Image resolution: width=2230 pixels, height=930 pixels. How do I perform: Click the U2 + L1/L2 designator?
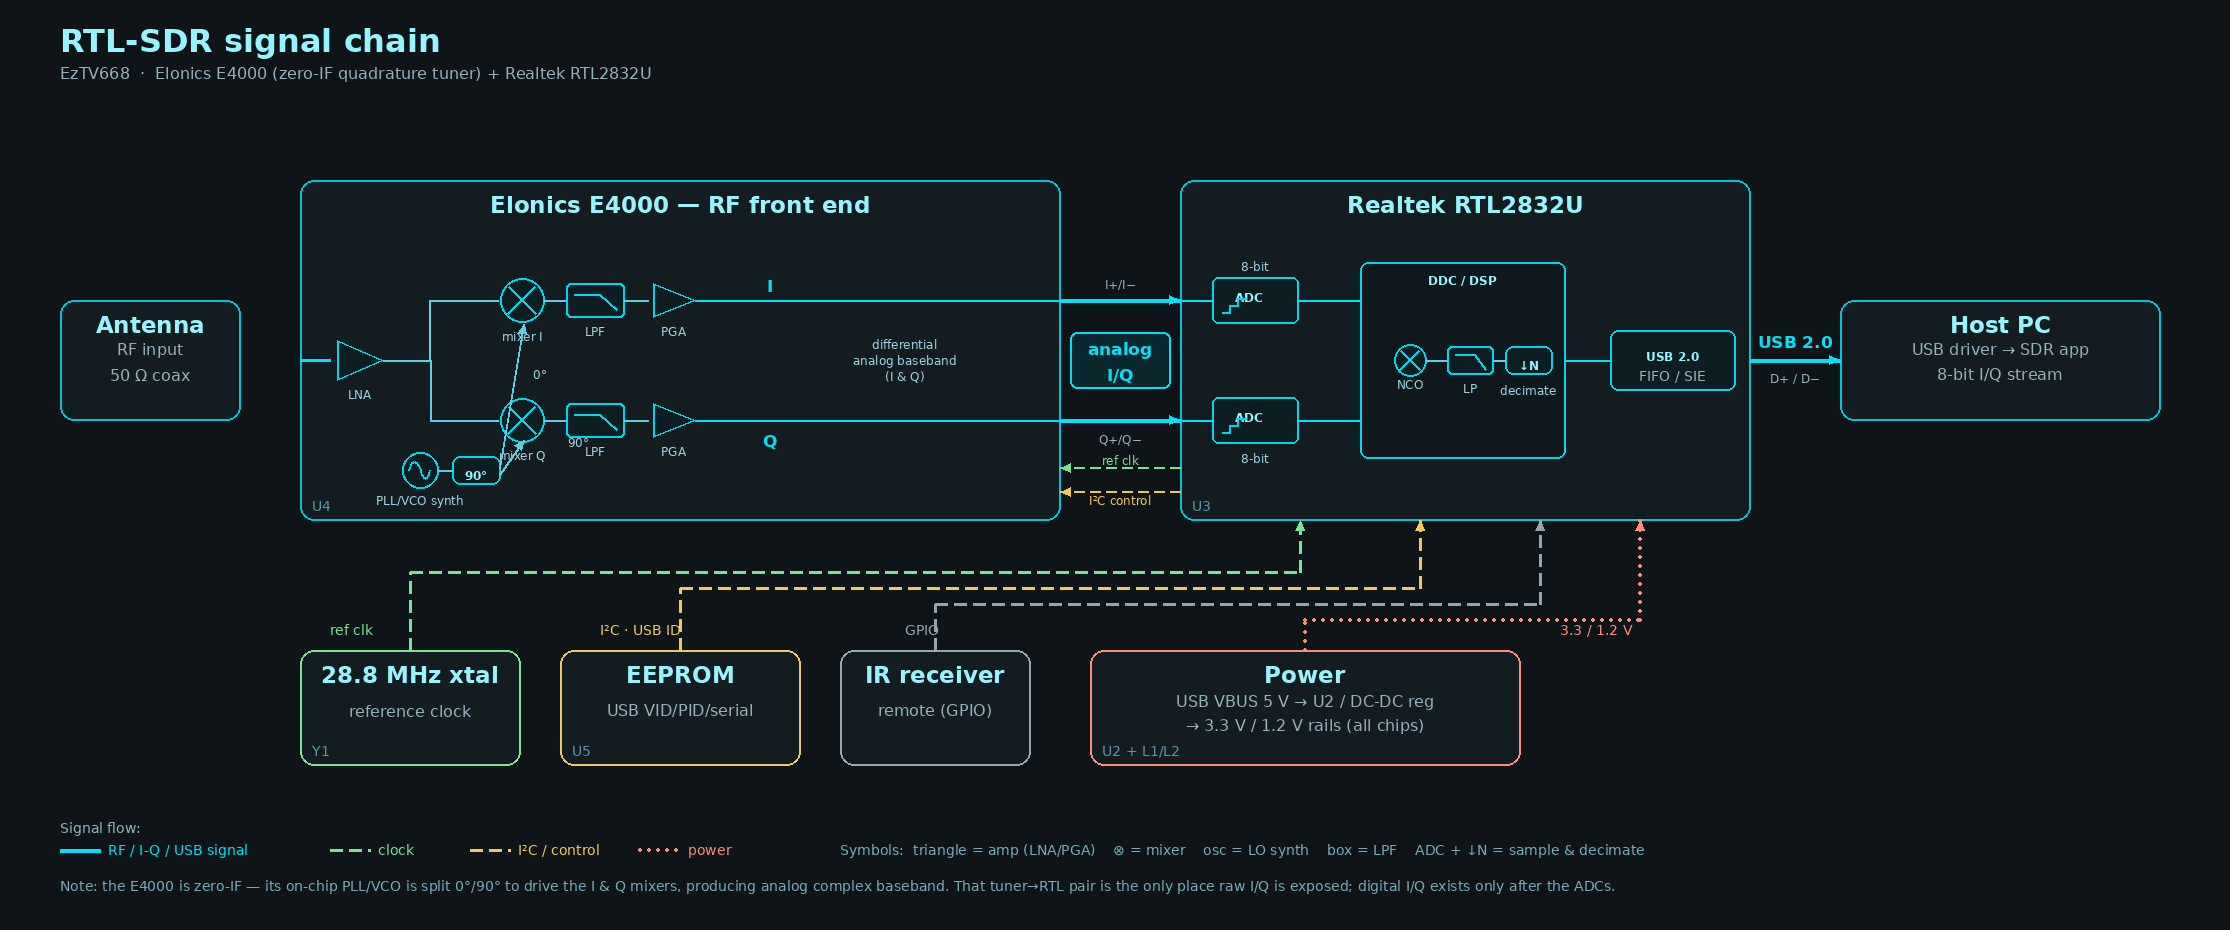[1140, 751]
